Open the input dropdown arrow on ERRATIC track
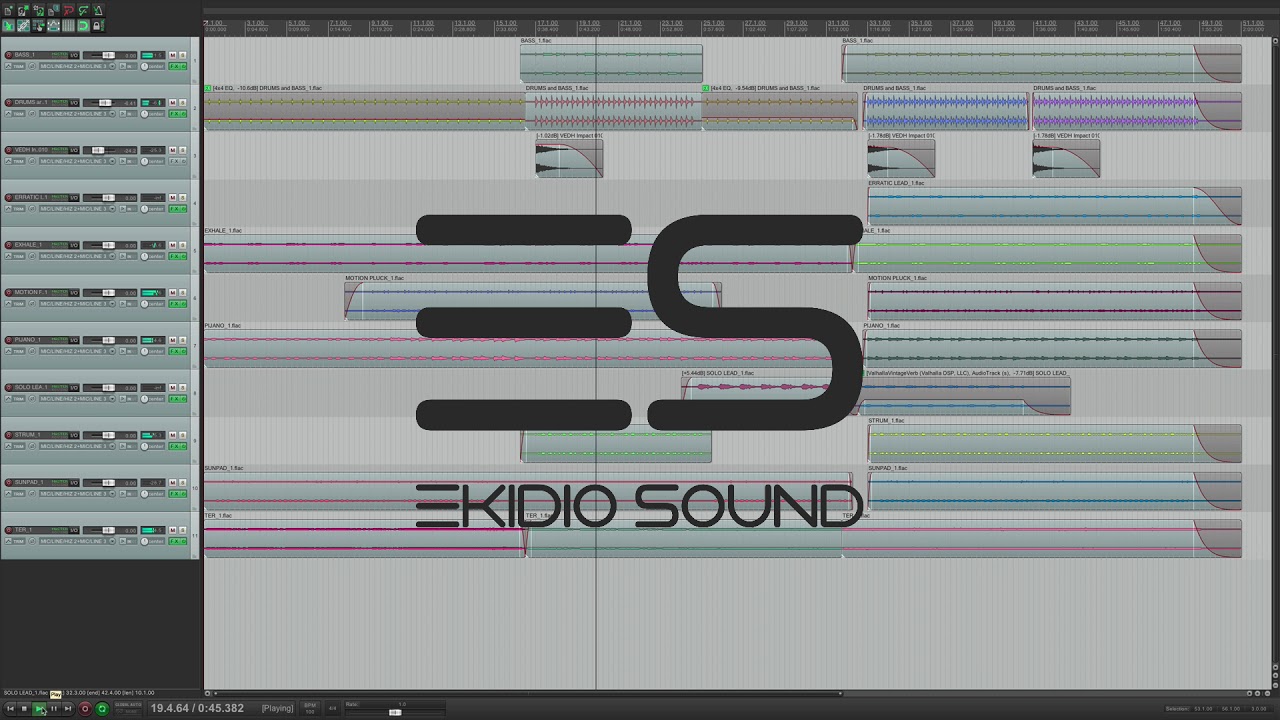 click(112, 209)
